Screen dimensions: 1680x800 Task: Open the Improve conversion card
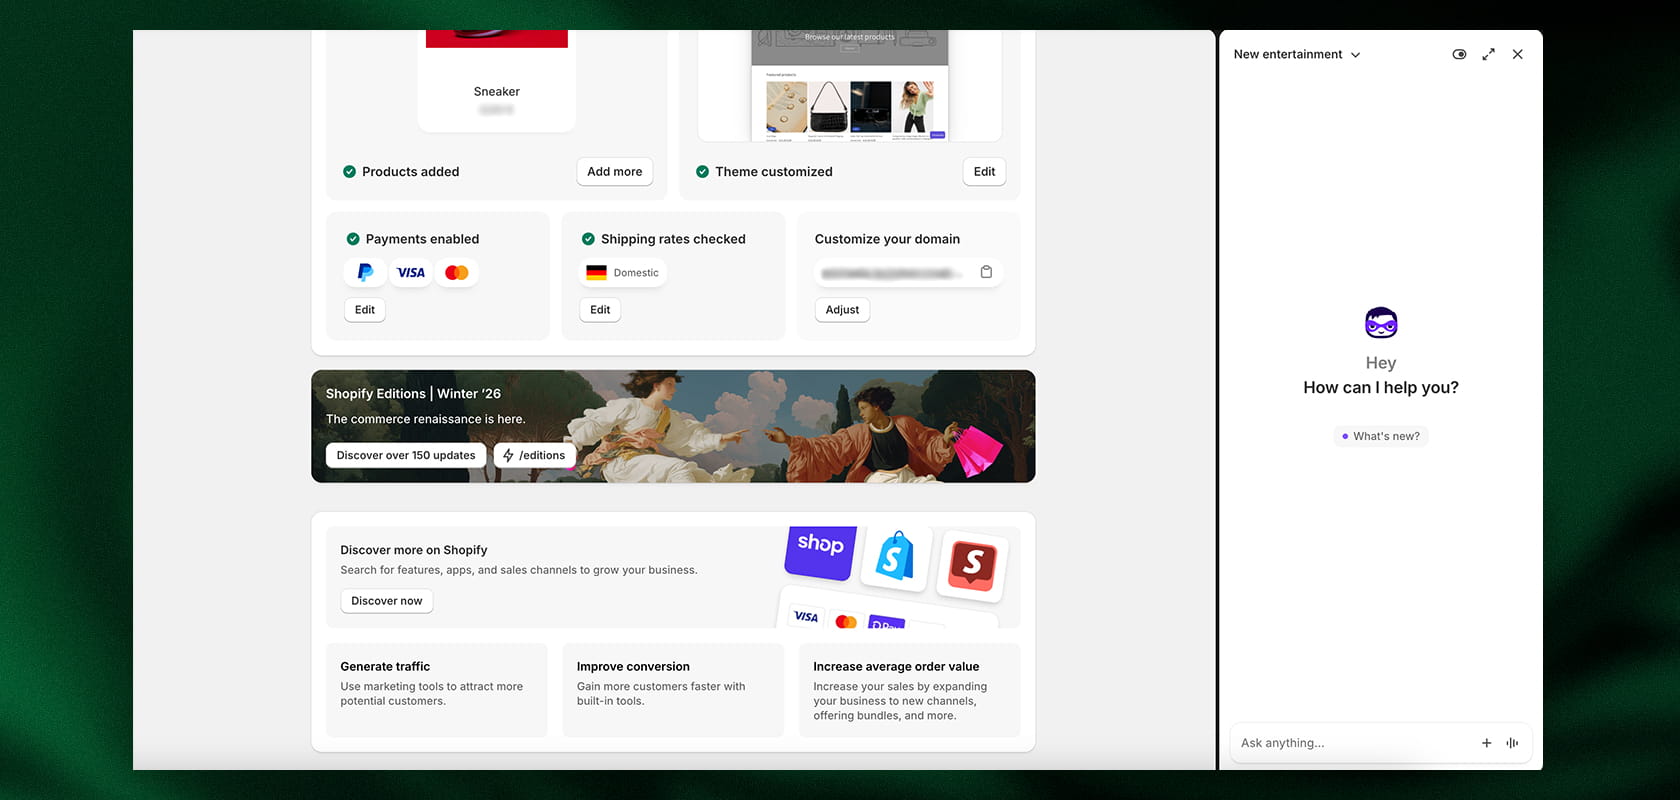coord(673,690)
